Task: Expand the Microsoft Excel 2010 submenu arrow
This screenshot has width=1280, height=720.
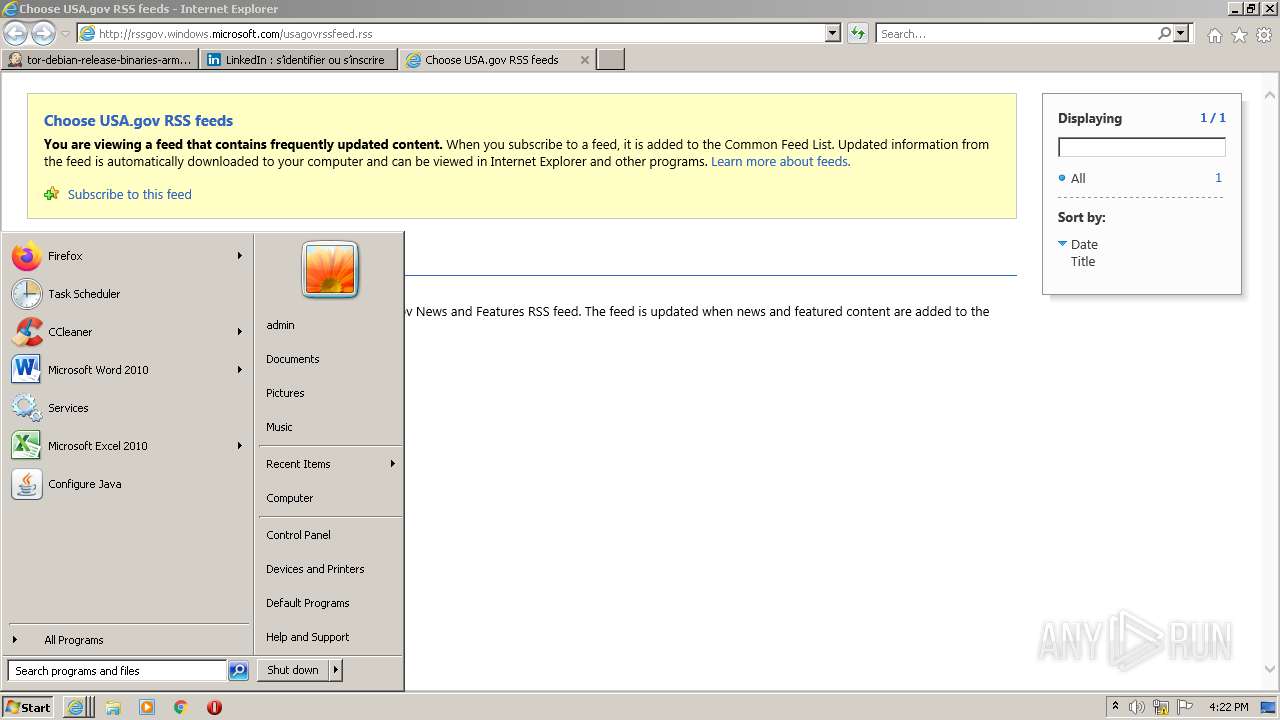Action: click(240, 446)
